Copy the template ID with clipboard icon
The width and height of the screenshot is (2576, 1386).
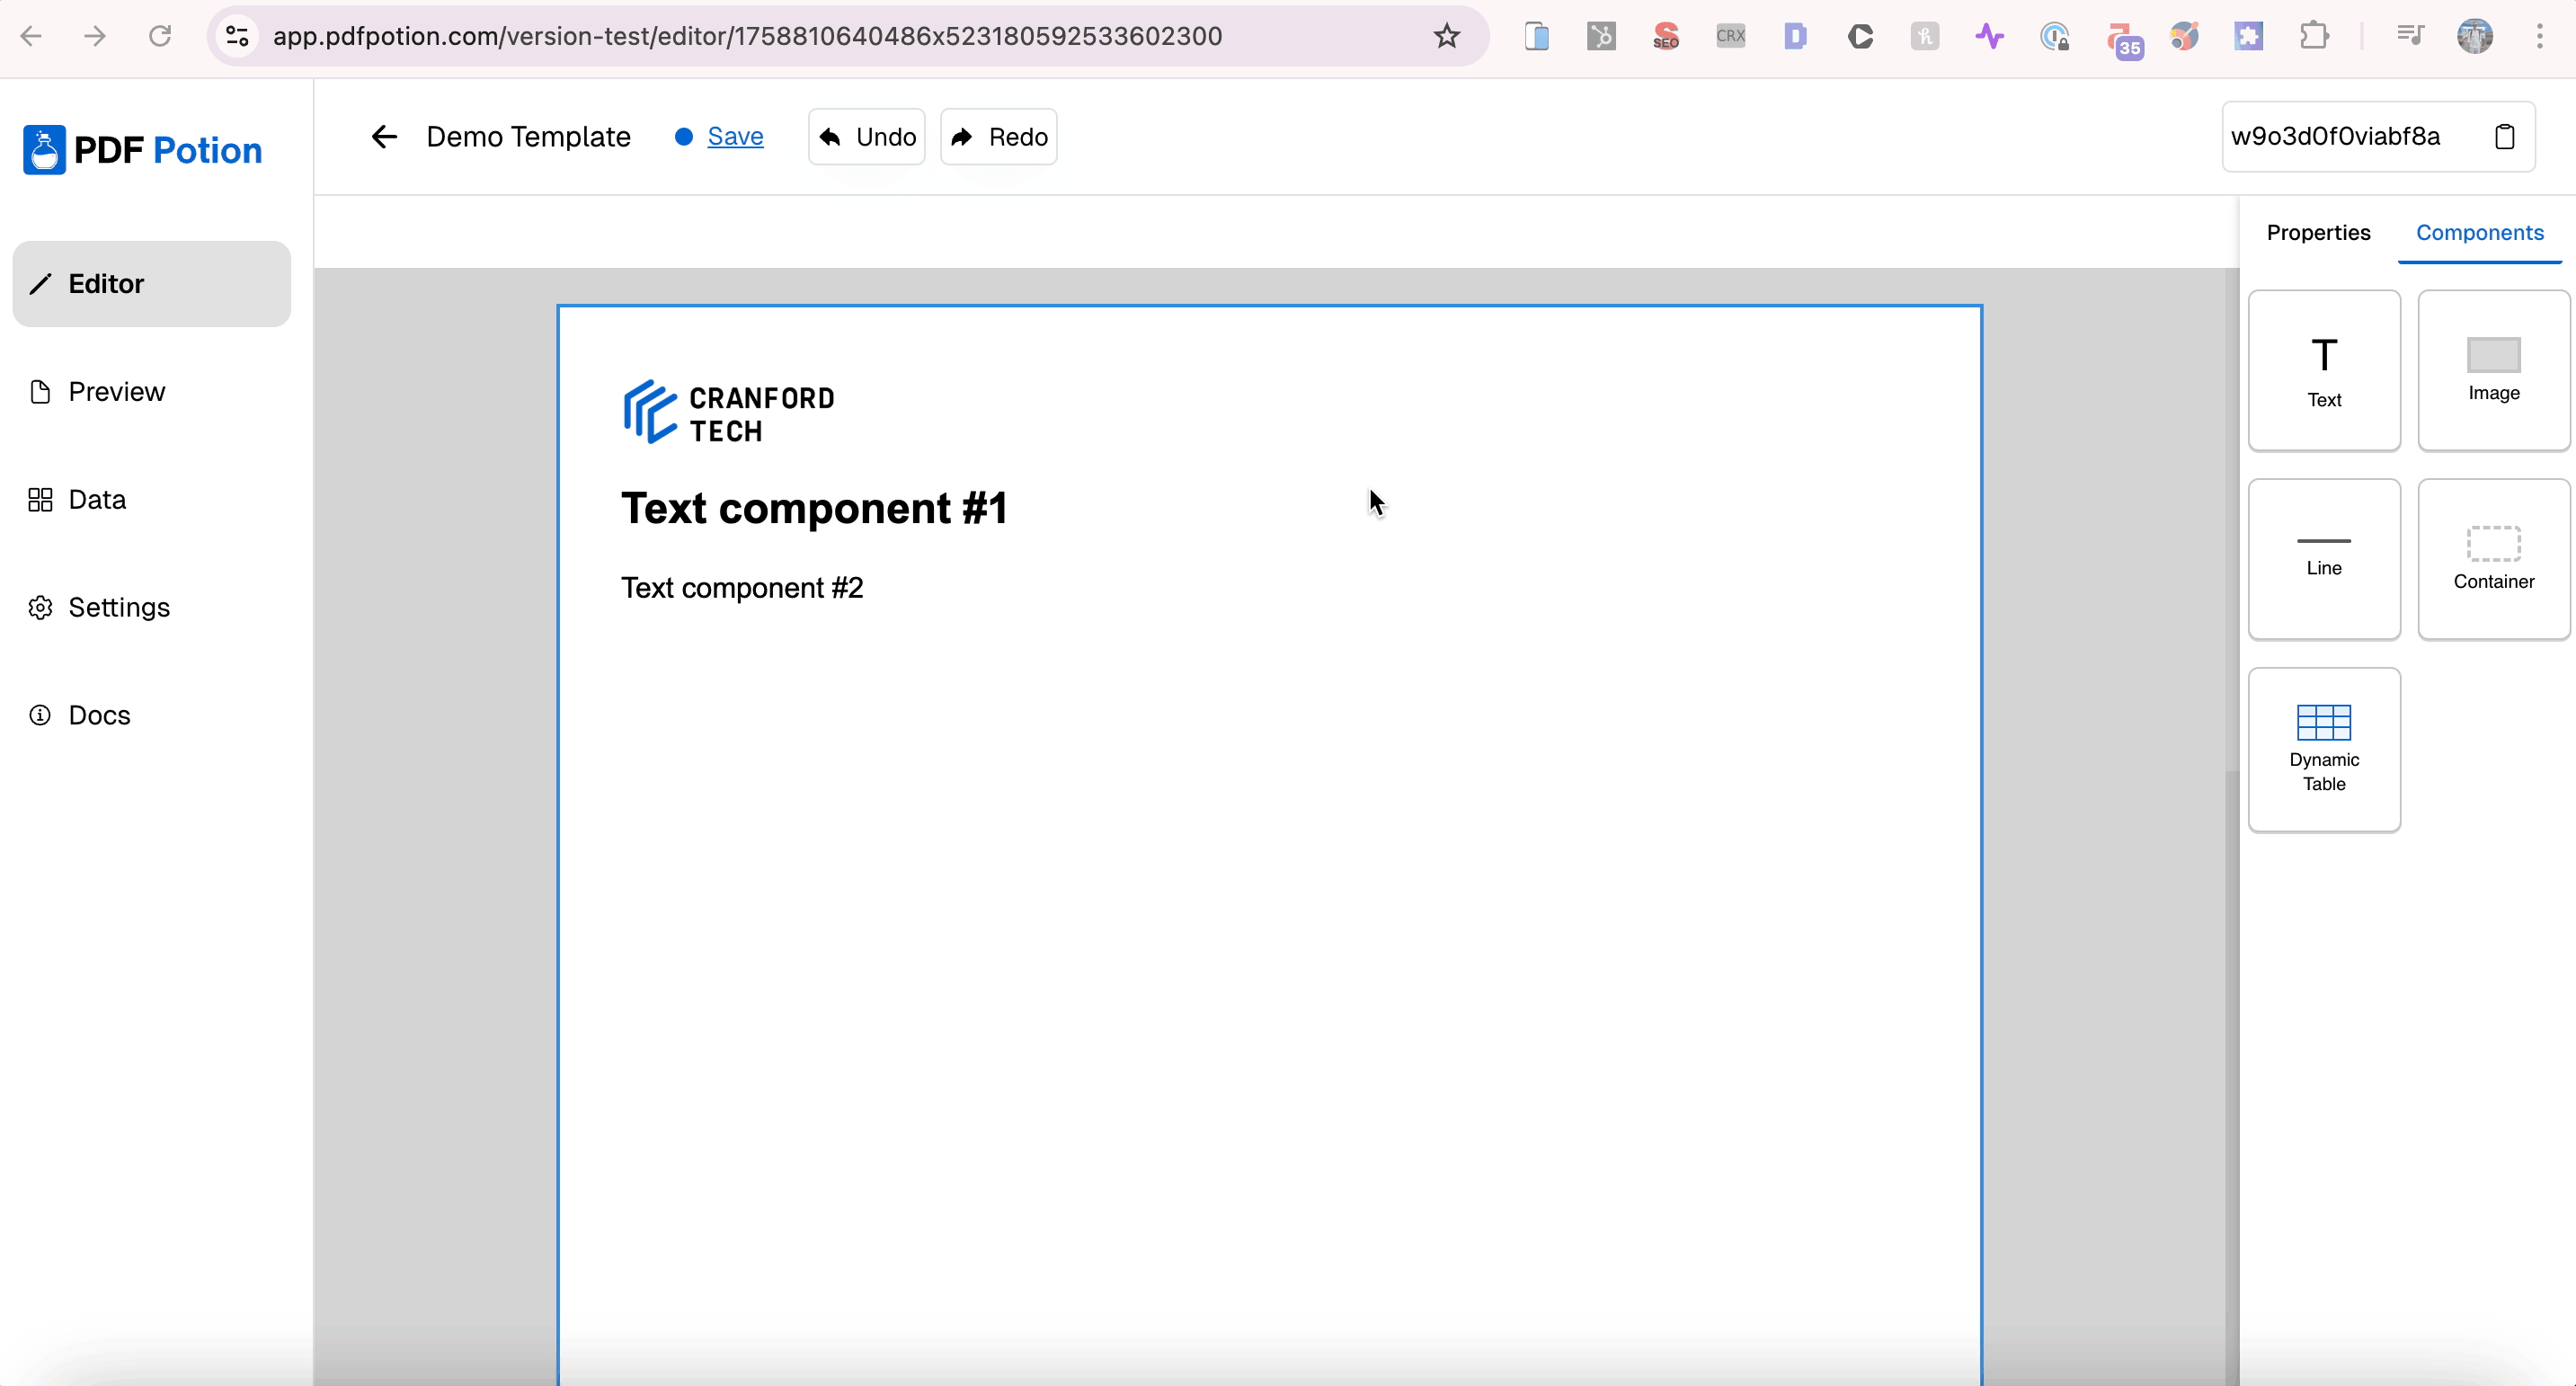2504,137
